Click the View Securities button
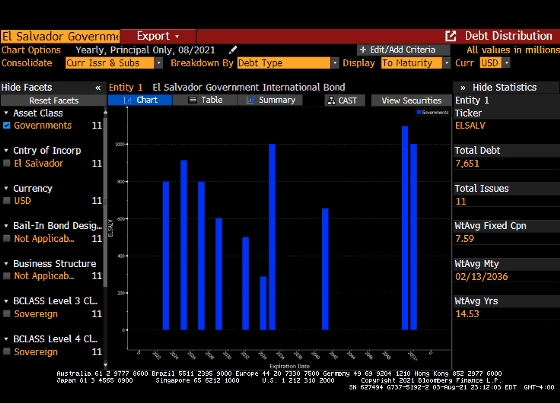 [411, 100]
